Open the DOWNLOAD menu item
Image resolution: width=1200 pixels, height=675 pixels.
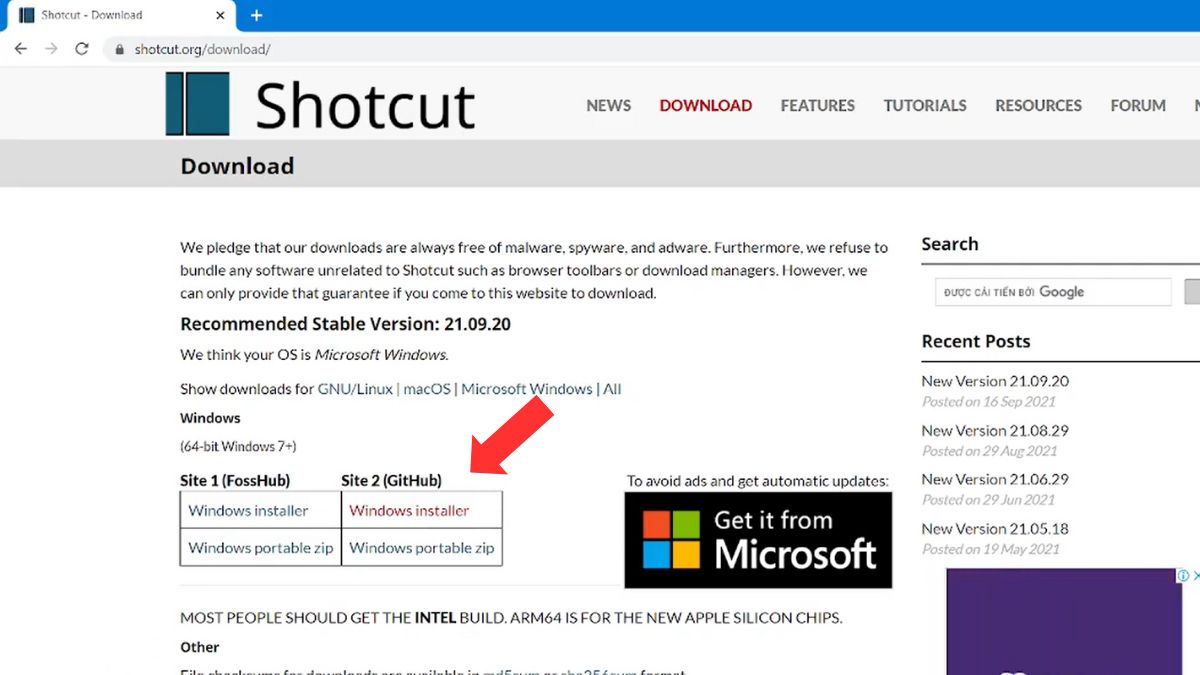[x=705, y=105]
